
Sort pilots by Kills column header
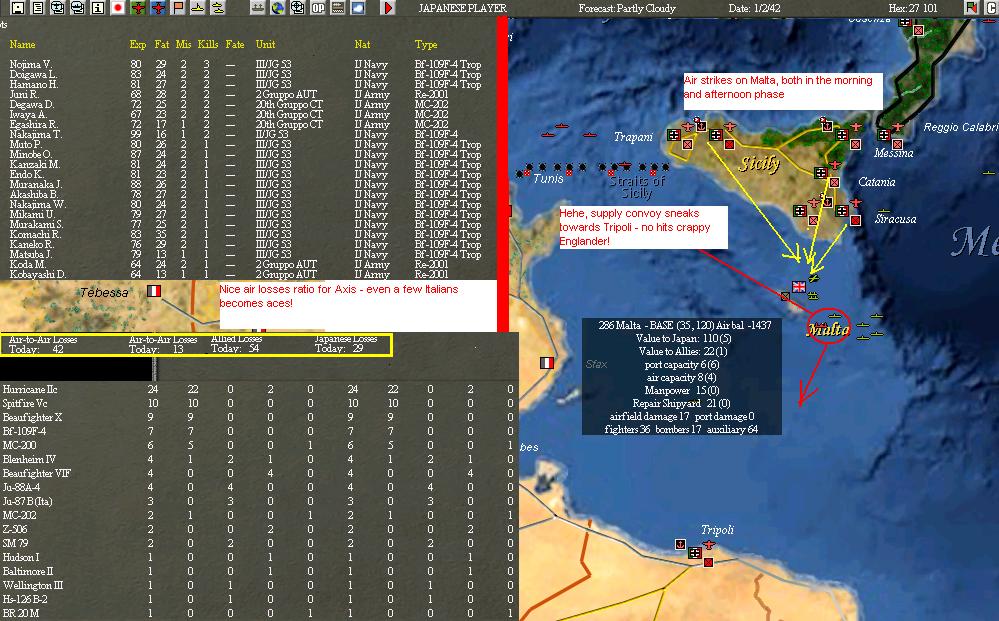point(208,44)
